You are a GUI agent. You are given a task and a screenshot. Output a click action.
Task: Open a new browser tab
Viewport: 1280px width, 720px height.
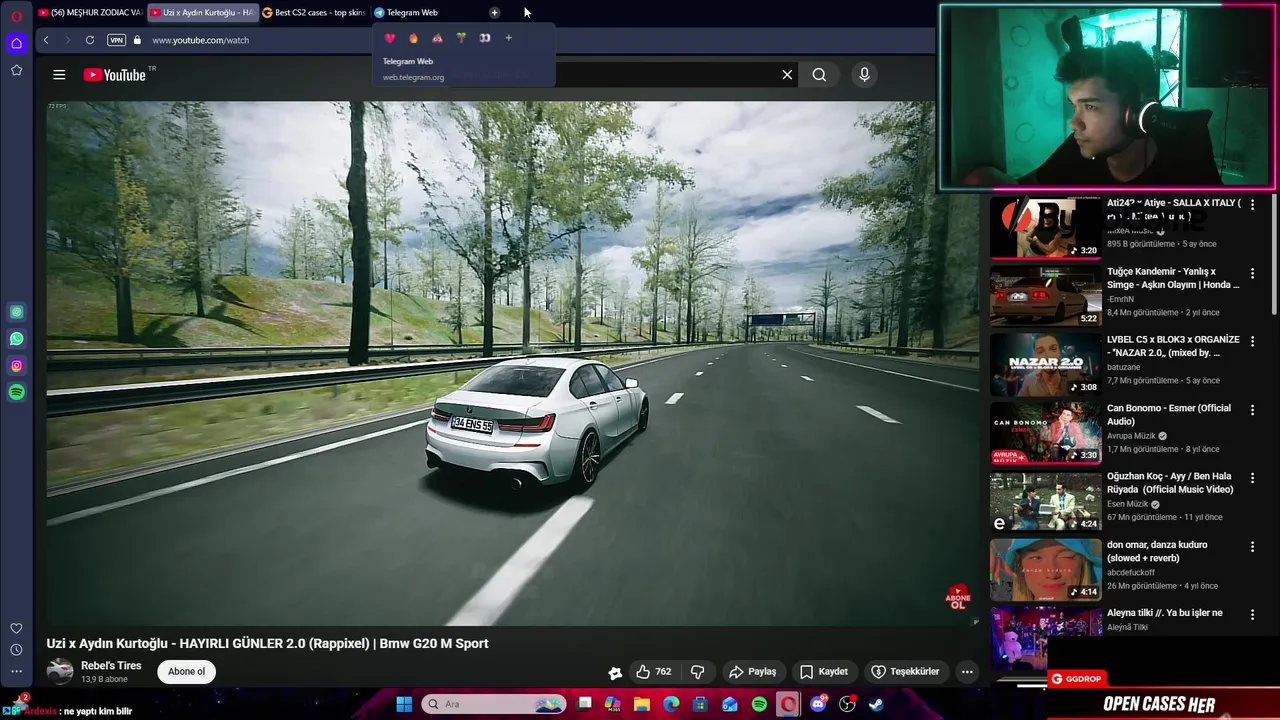tap(494, 13)
